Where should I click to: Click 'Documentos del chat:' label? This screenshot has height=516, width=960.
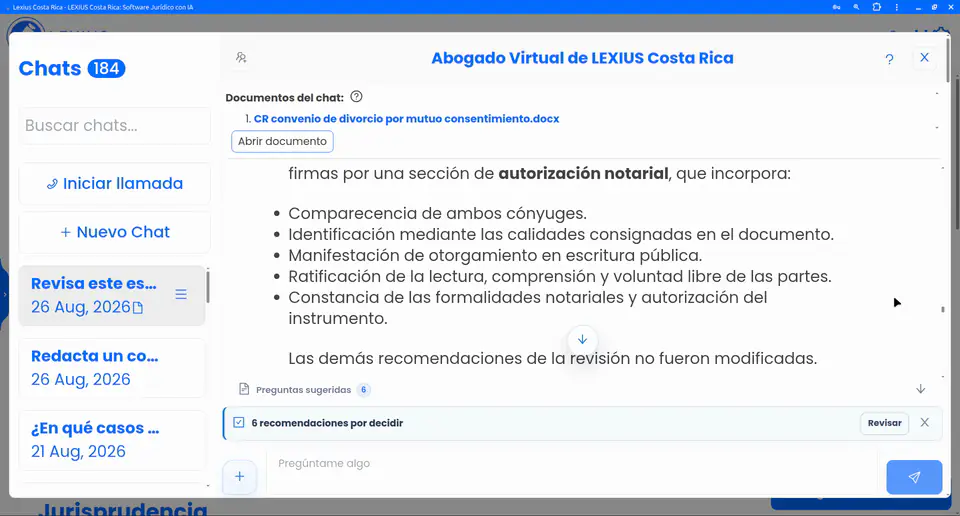coord(285,98)
